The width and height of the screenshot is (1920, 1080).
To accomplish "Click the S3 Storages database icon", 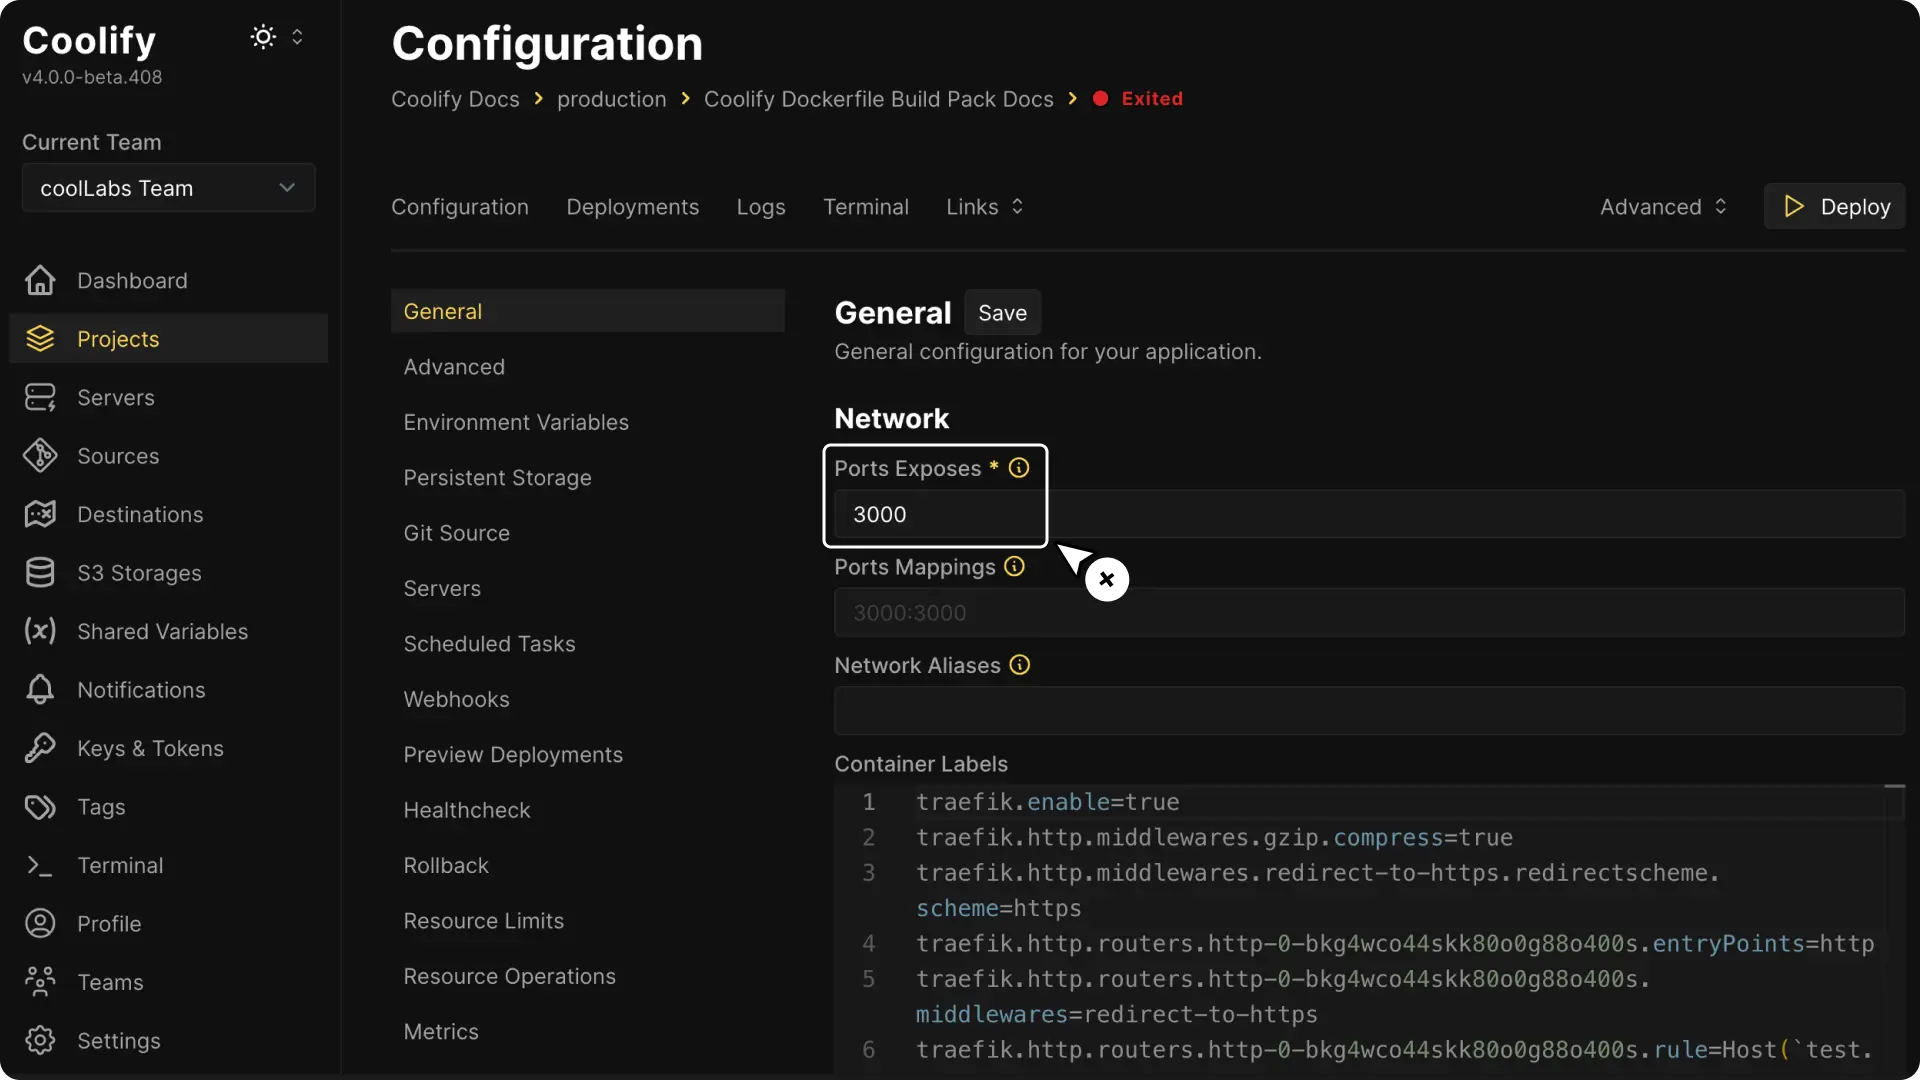I will [38, 572].
